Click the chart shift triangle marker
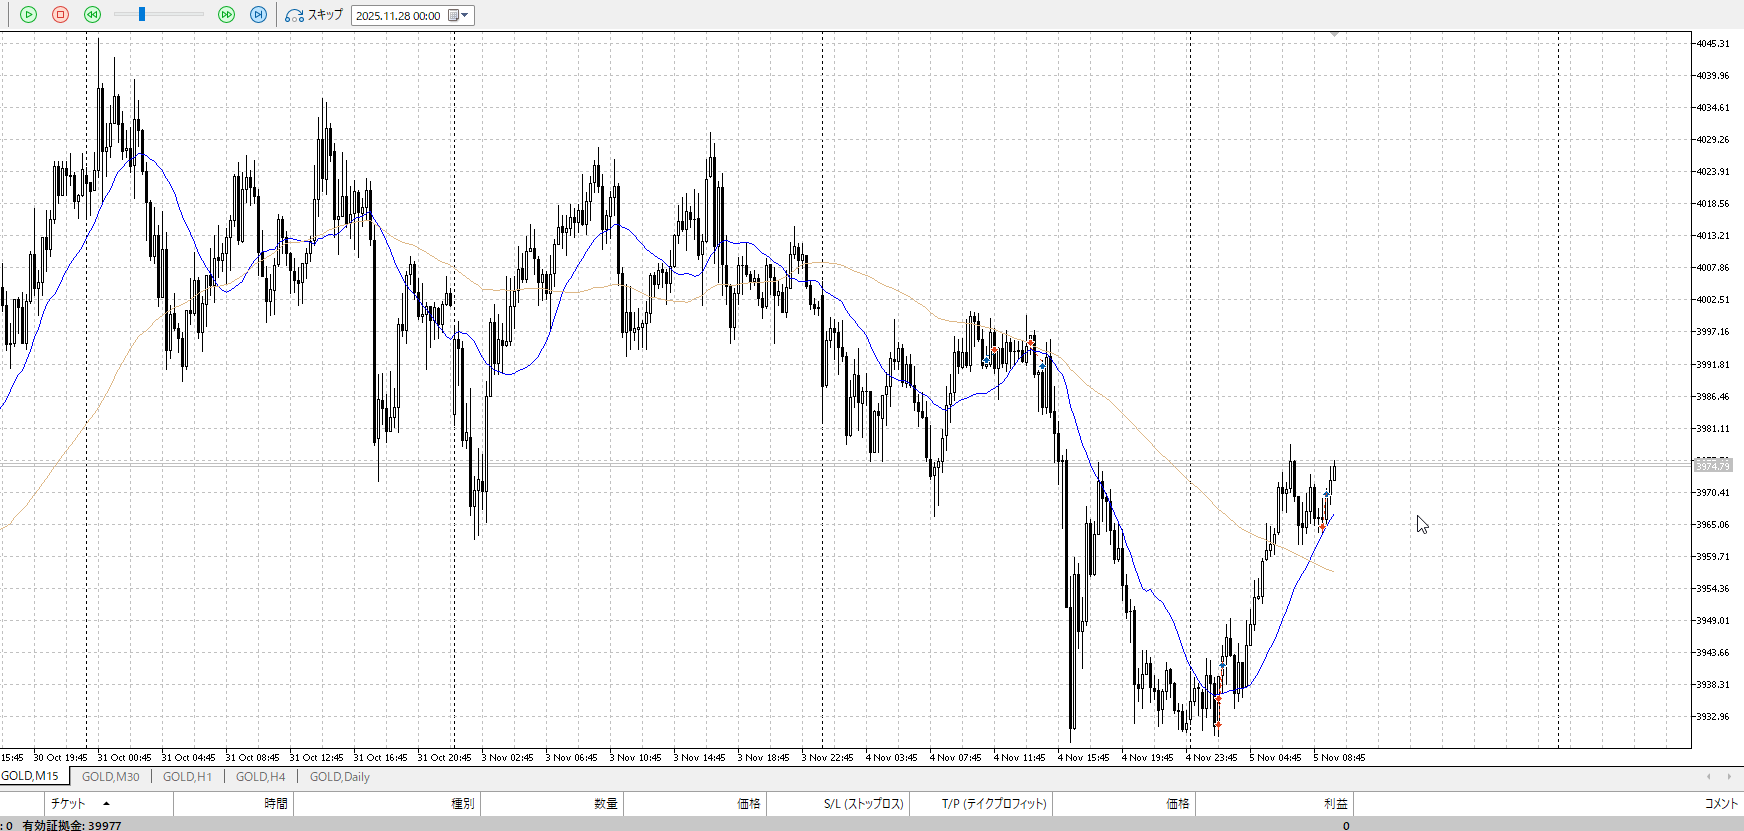1744x831 pixels. point(1334,35)
